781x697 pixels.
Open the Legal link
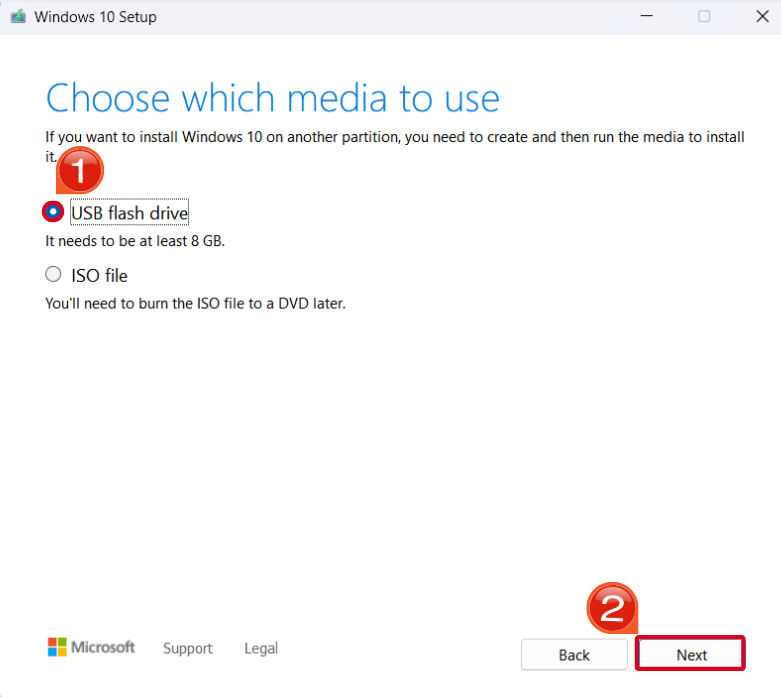tap(261, 648)
